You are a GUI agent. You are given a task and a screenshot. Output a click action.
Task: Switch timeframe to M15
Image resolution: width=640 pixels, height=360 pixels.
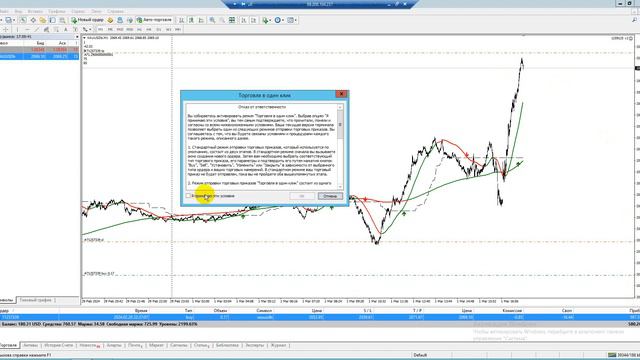tap(120, 29)
